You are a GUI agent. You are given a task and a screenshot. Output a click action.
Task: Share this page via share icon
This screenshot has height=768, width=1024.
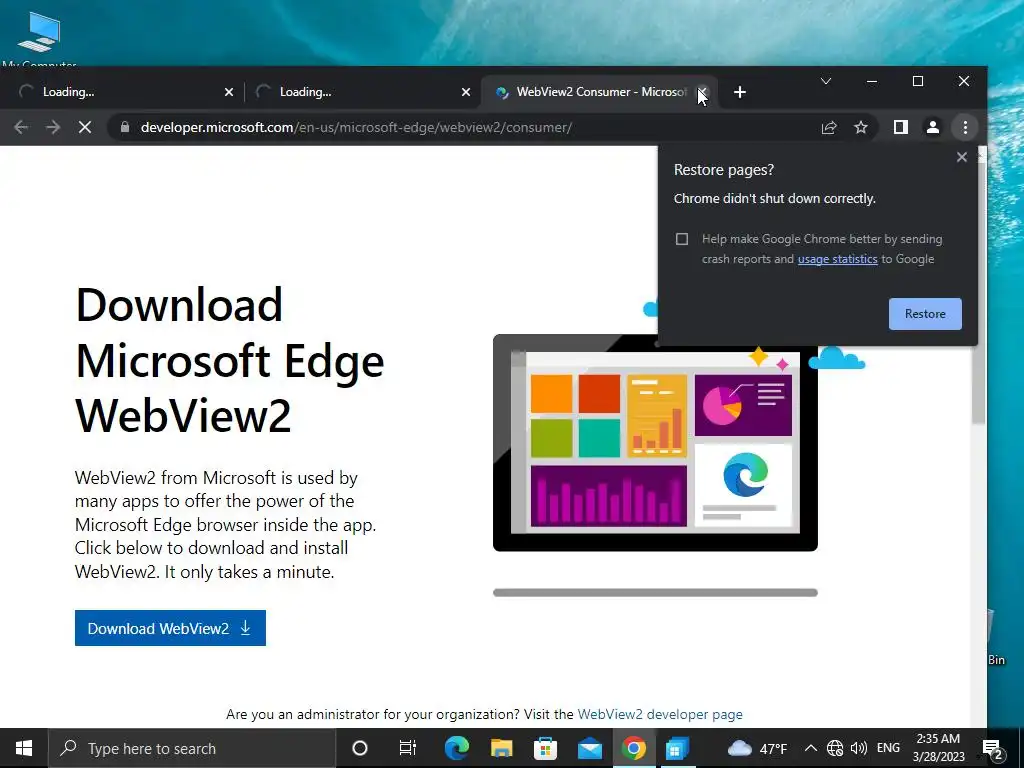(x=829, y=127)
